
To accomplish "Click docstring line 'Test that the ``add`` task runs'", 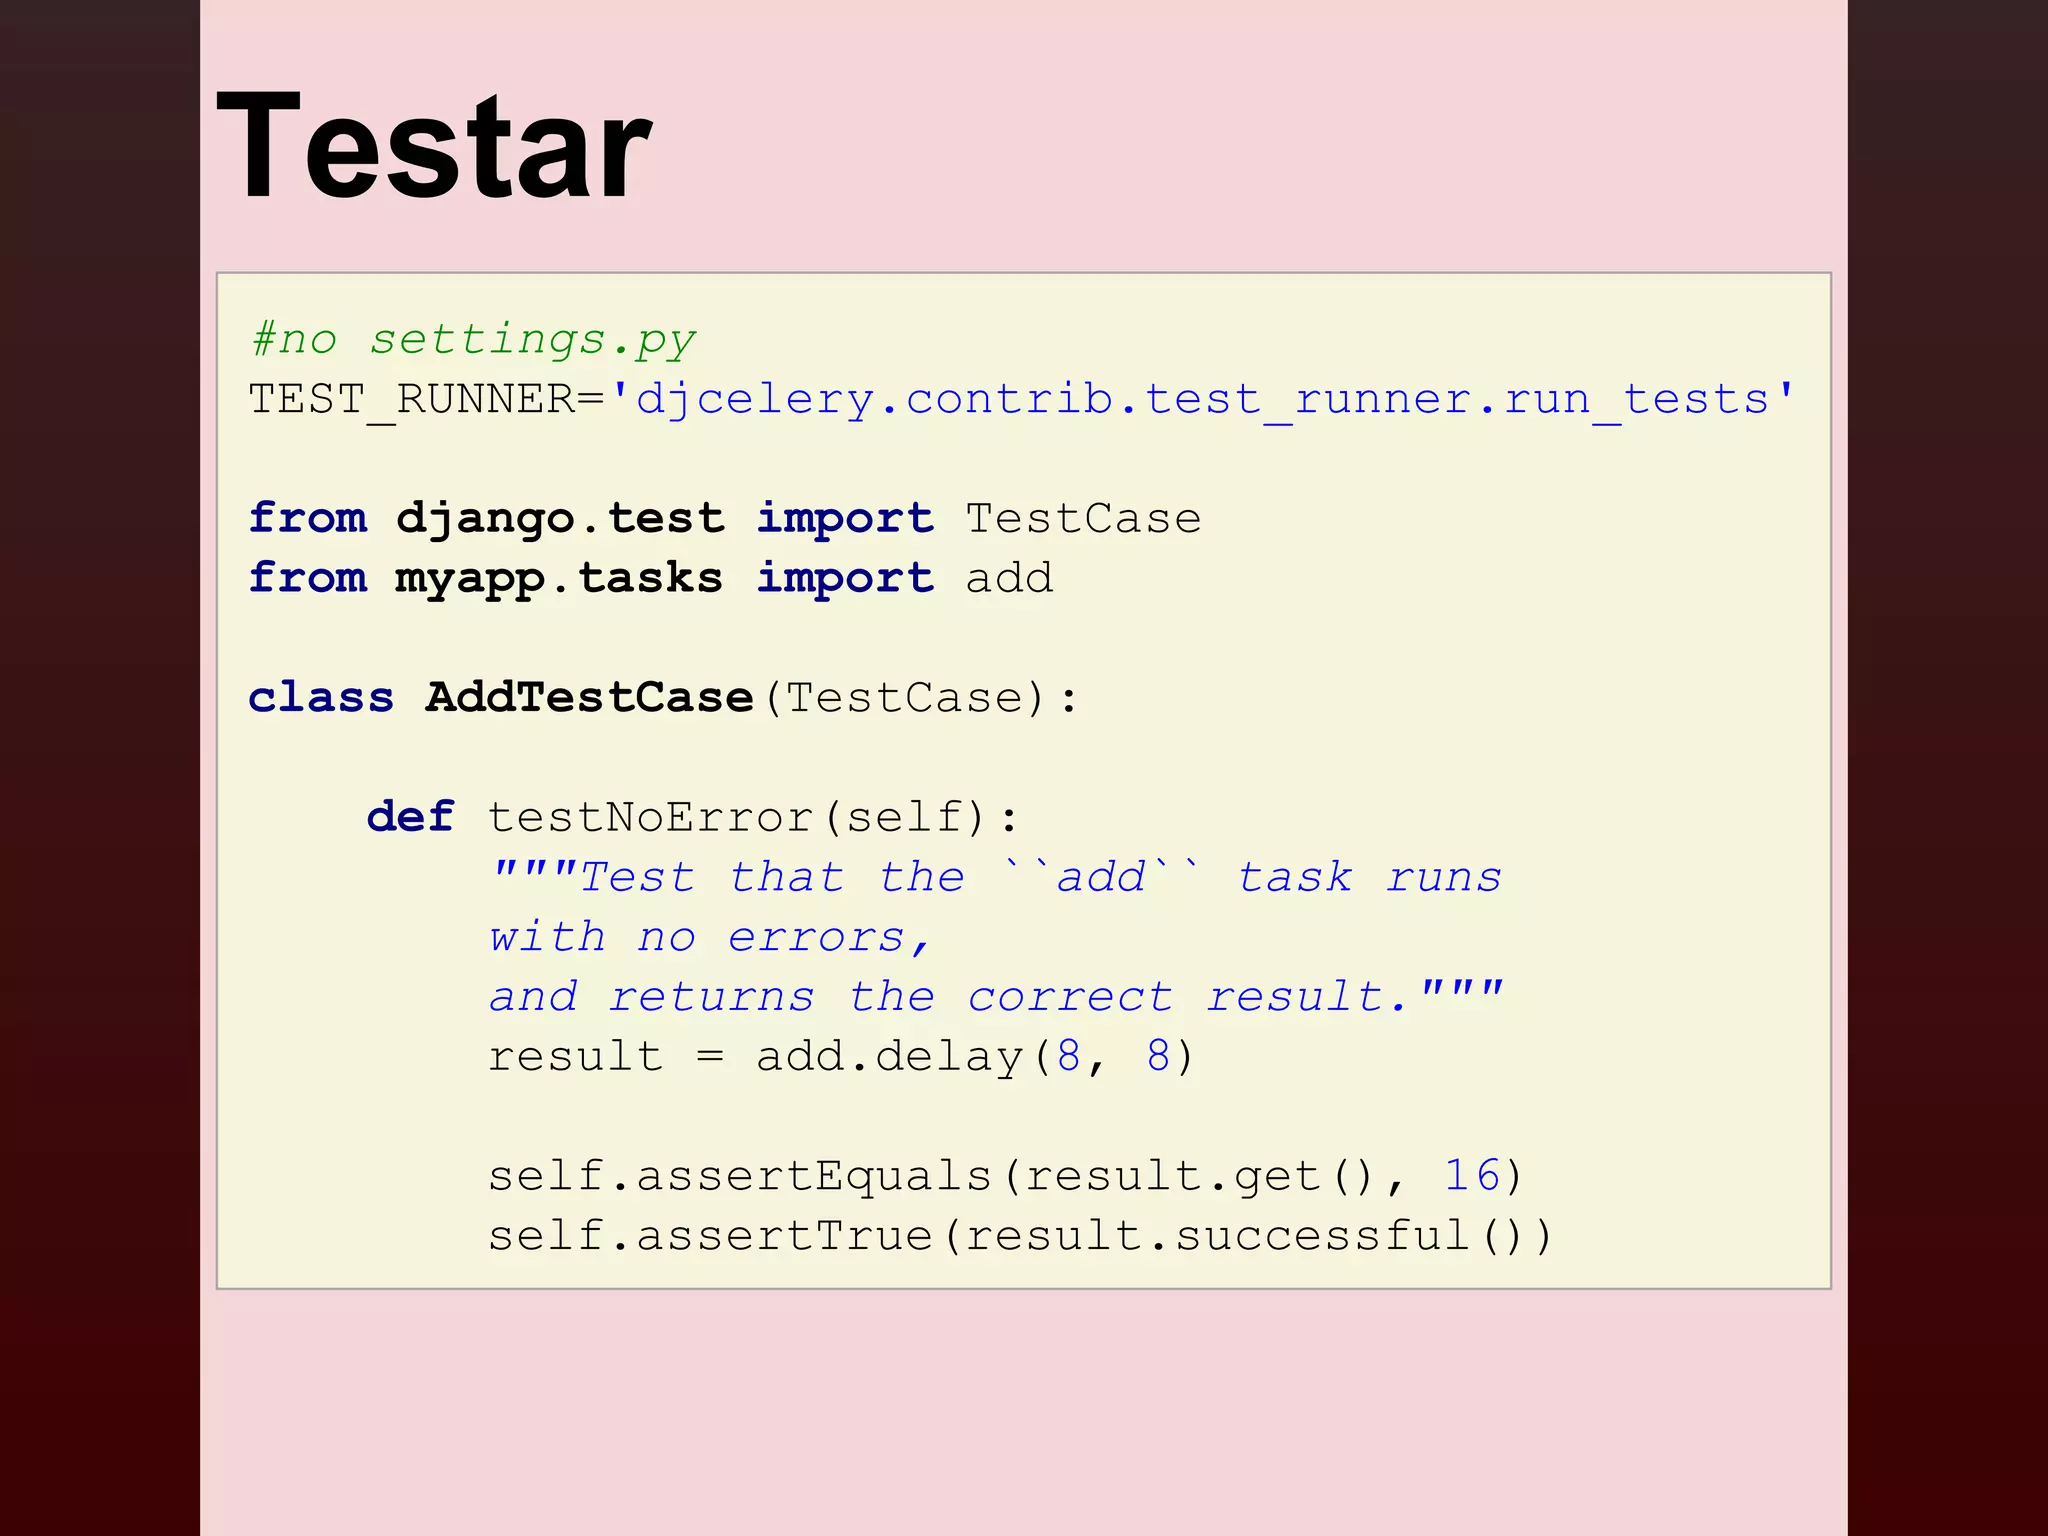I will [996, 877].
